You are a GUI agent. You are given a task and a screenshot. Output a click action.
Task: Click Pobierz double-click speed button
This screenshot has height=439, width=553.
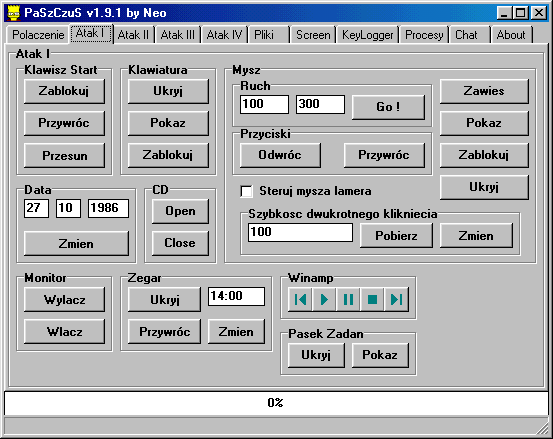point(396,235)
